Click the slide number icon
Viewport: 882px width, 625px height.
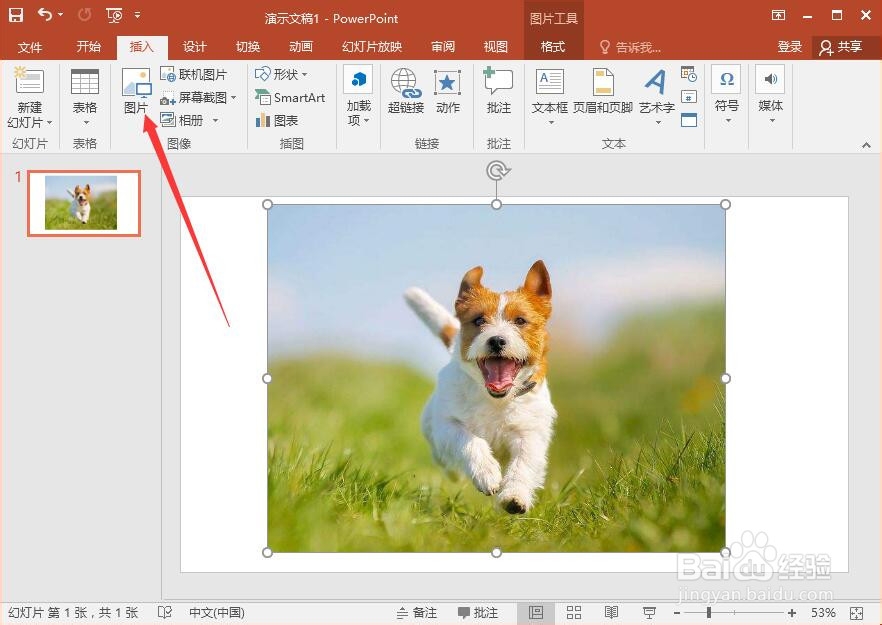tap(689, 96)
